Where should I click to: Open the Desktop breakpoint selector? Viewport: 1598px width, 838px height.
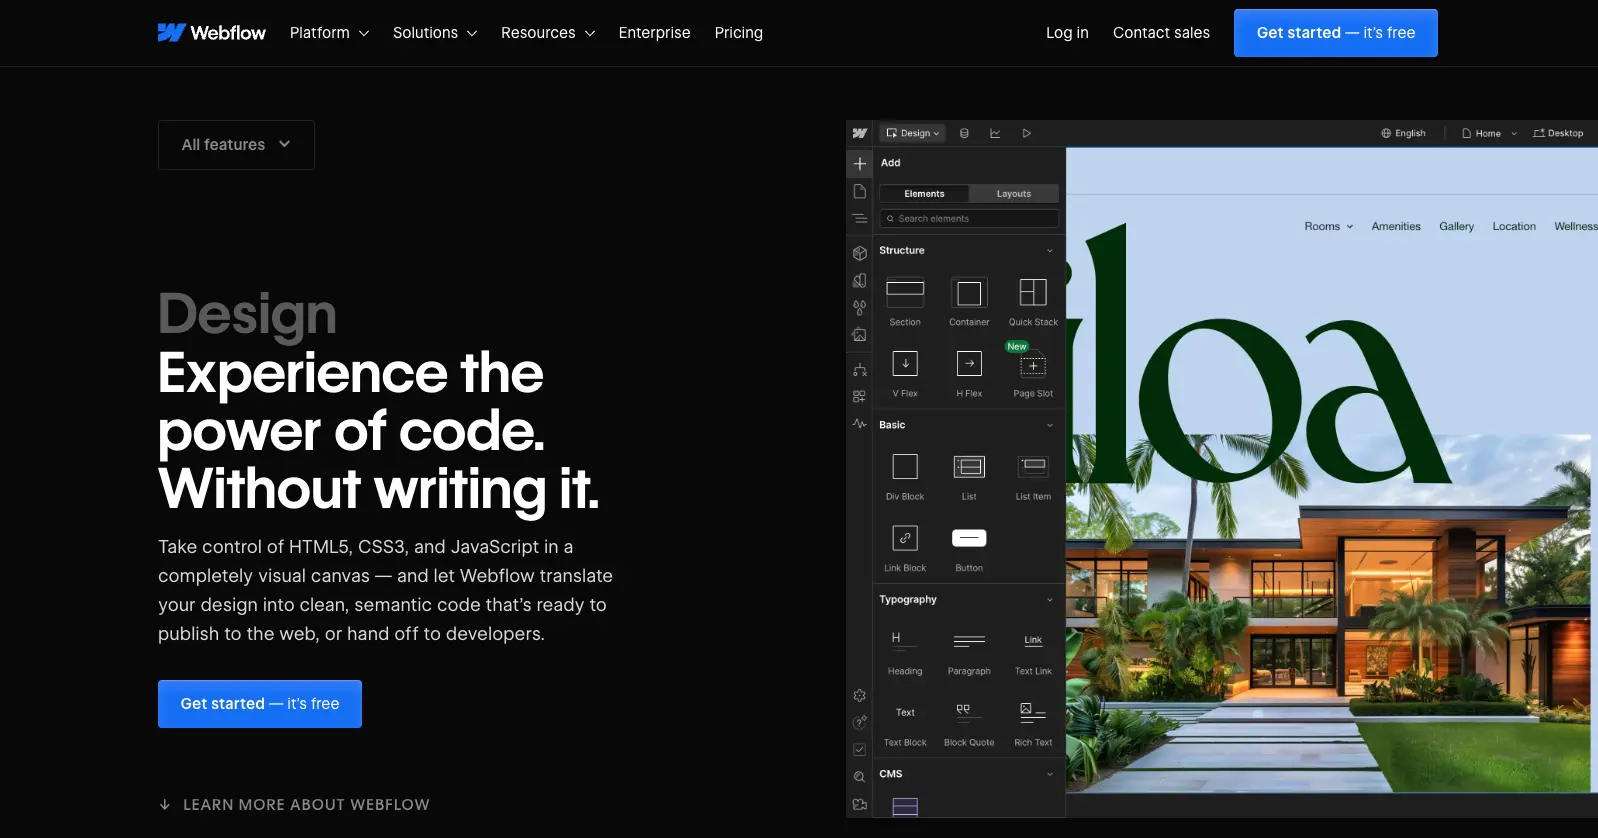(1558, 133)
